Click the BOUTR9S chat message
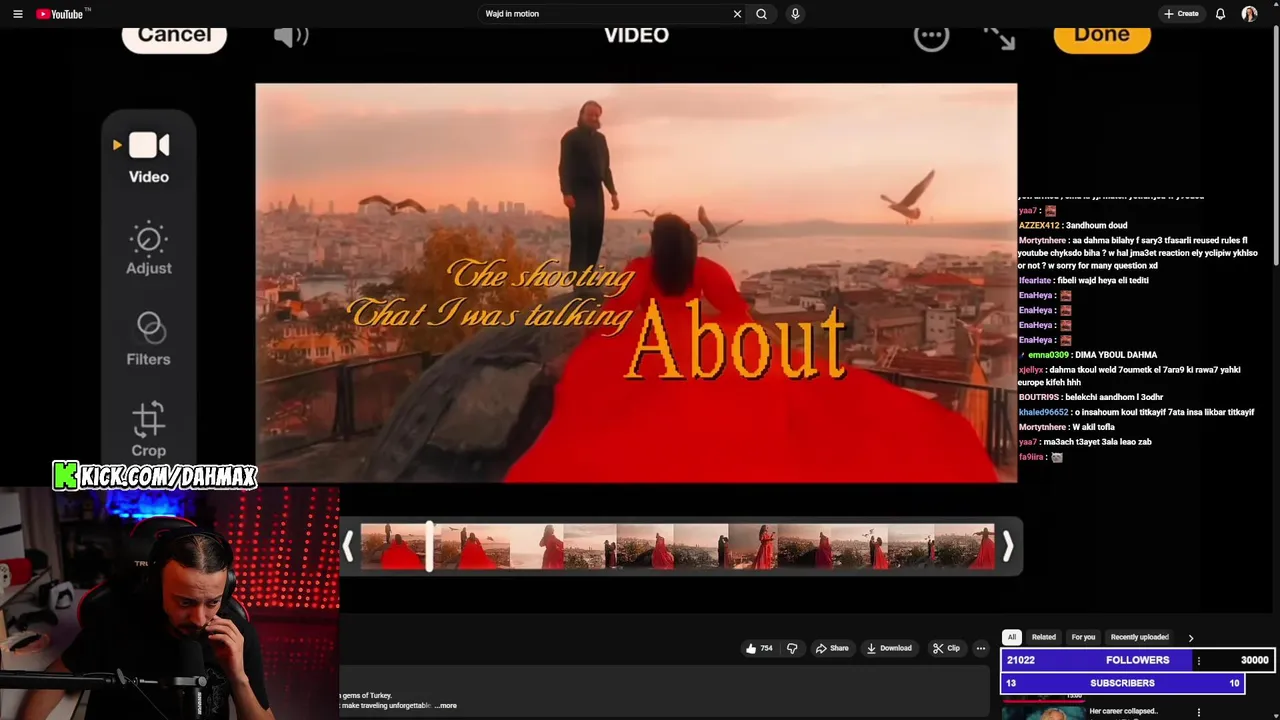1280x720 pixels. point(1090,397)
